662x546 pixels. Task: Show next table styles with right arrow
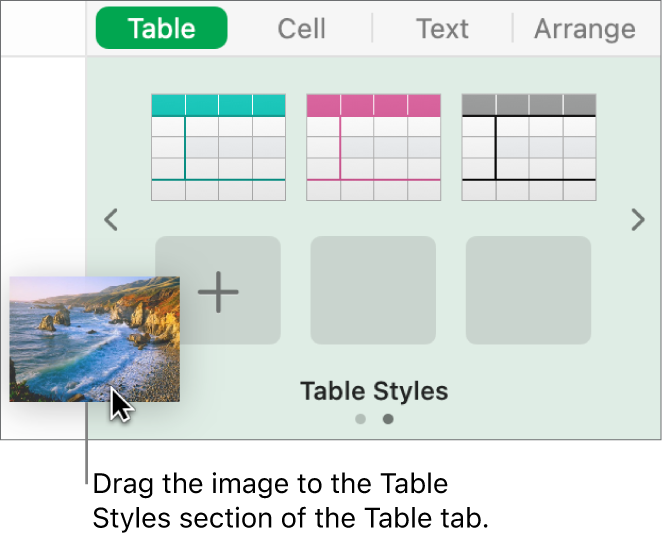coord(637,220)
